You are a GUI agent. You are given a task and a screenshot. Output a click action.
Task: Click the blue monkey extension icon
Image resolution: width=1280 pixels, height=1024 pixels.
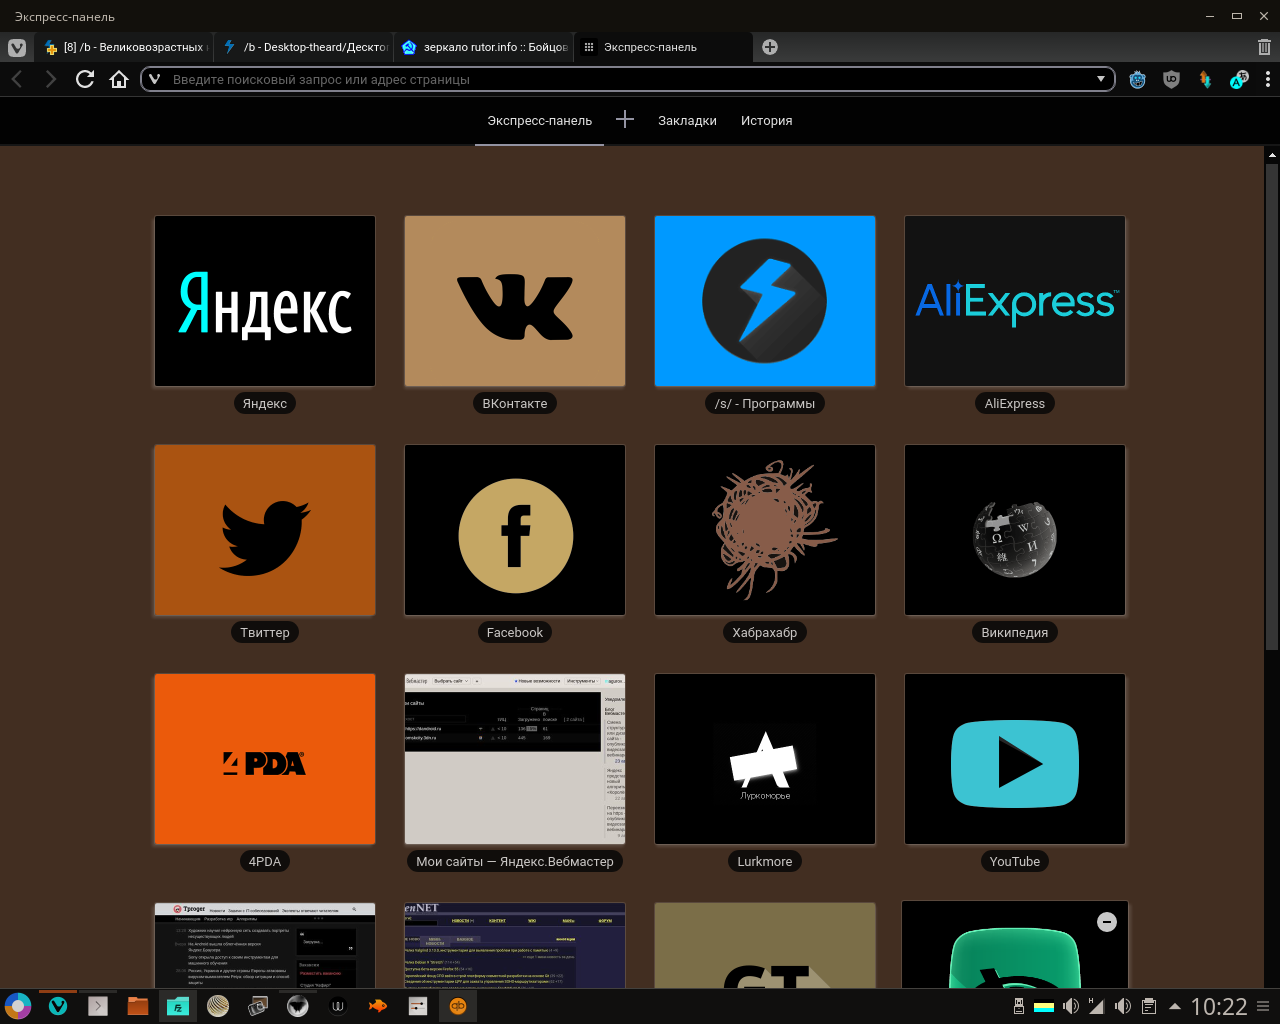tap(1138, 79)
